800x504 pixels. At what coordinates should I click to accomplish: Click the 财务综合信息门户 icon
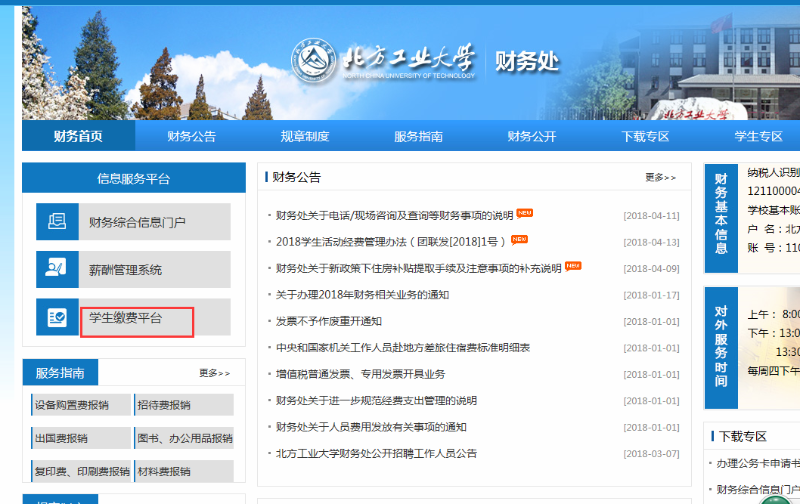57,222
